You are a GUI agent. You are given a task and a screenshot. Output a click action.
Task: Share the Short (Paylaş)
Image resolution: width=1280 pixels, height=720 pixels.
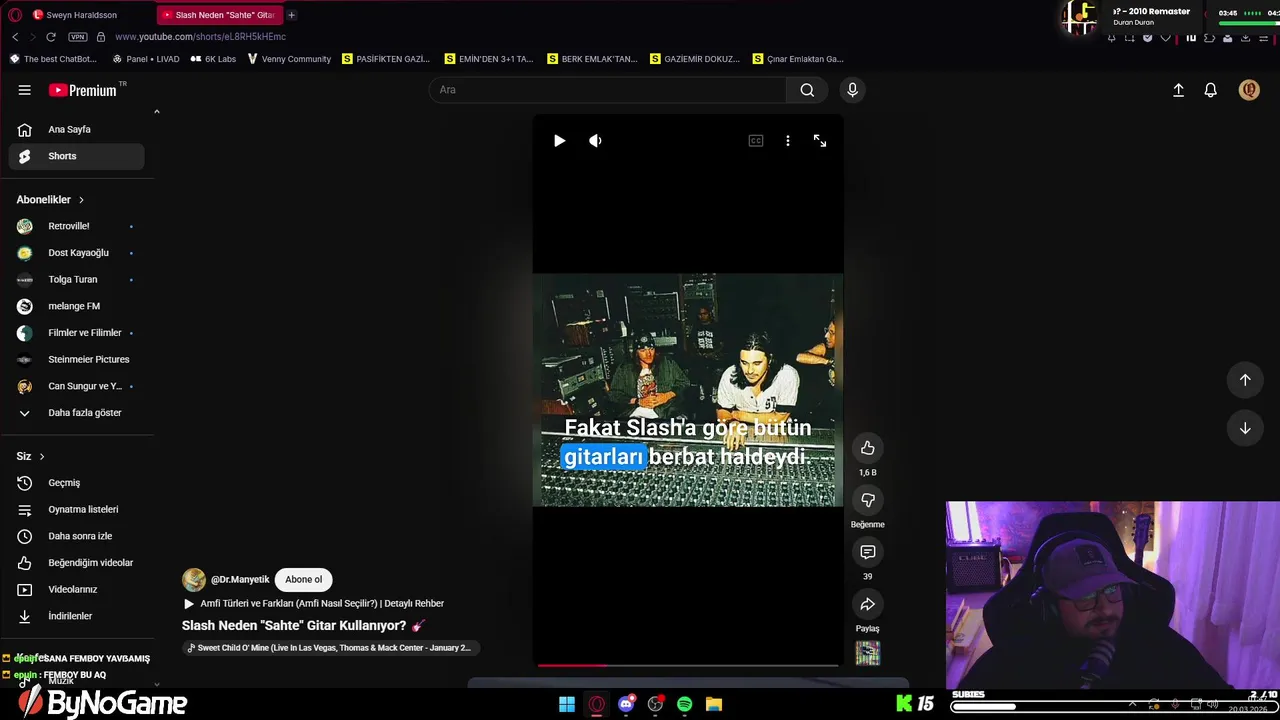pos(867,604)
